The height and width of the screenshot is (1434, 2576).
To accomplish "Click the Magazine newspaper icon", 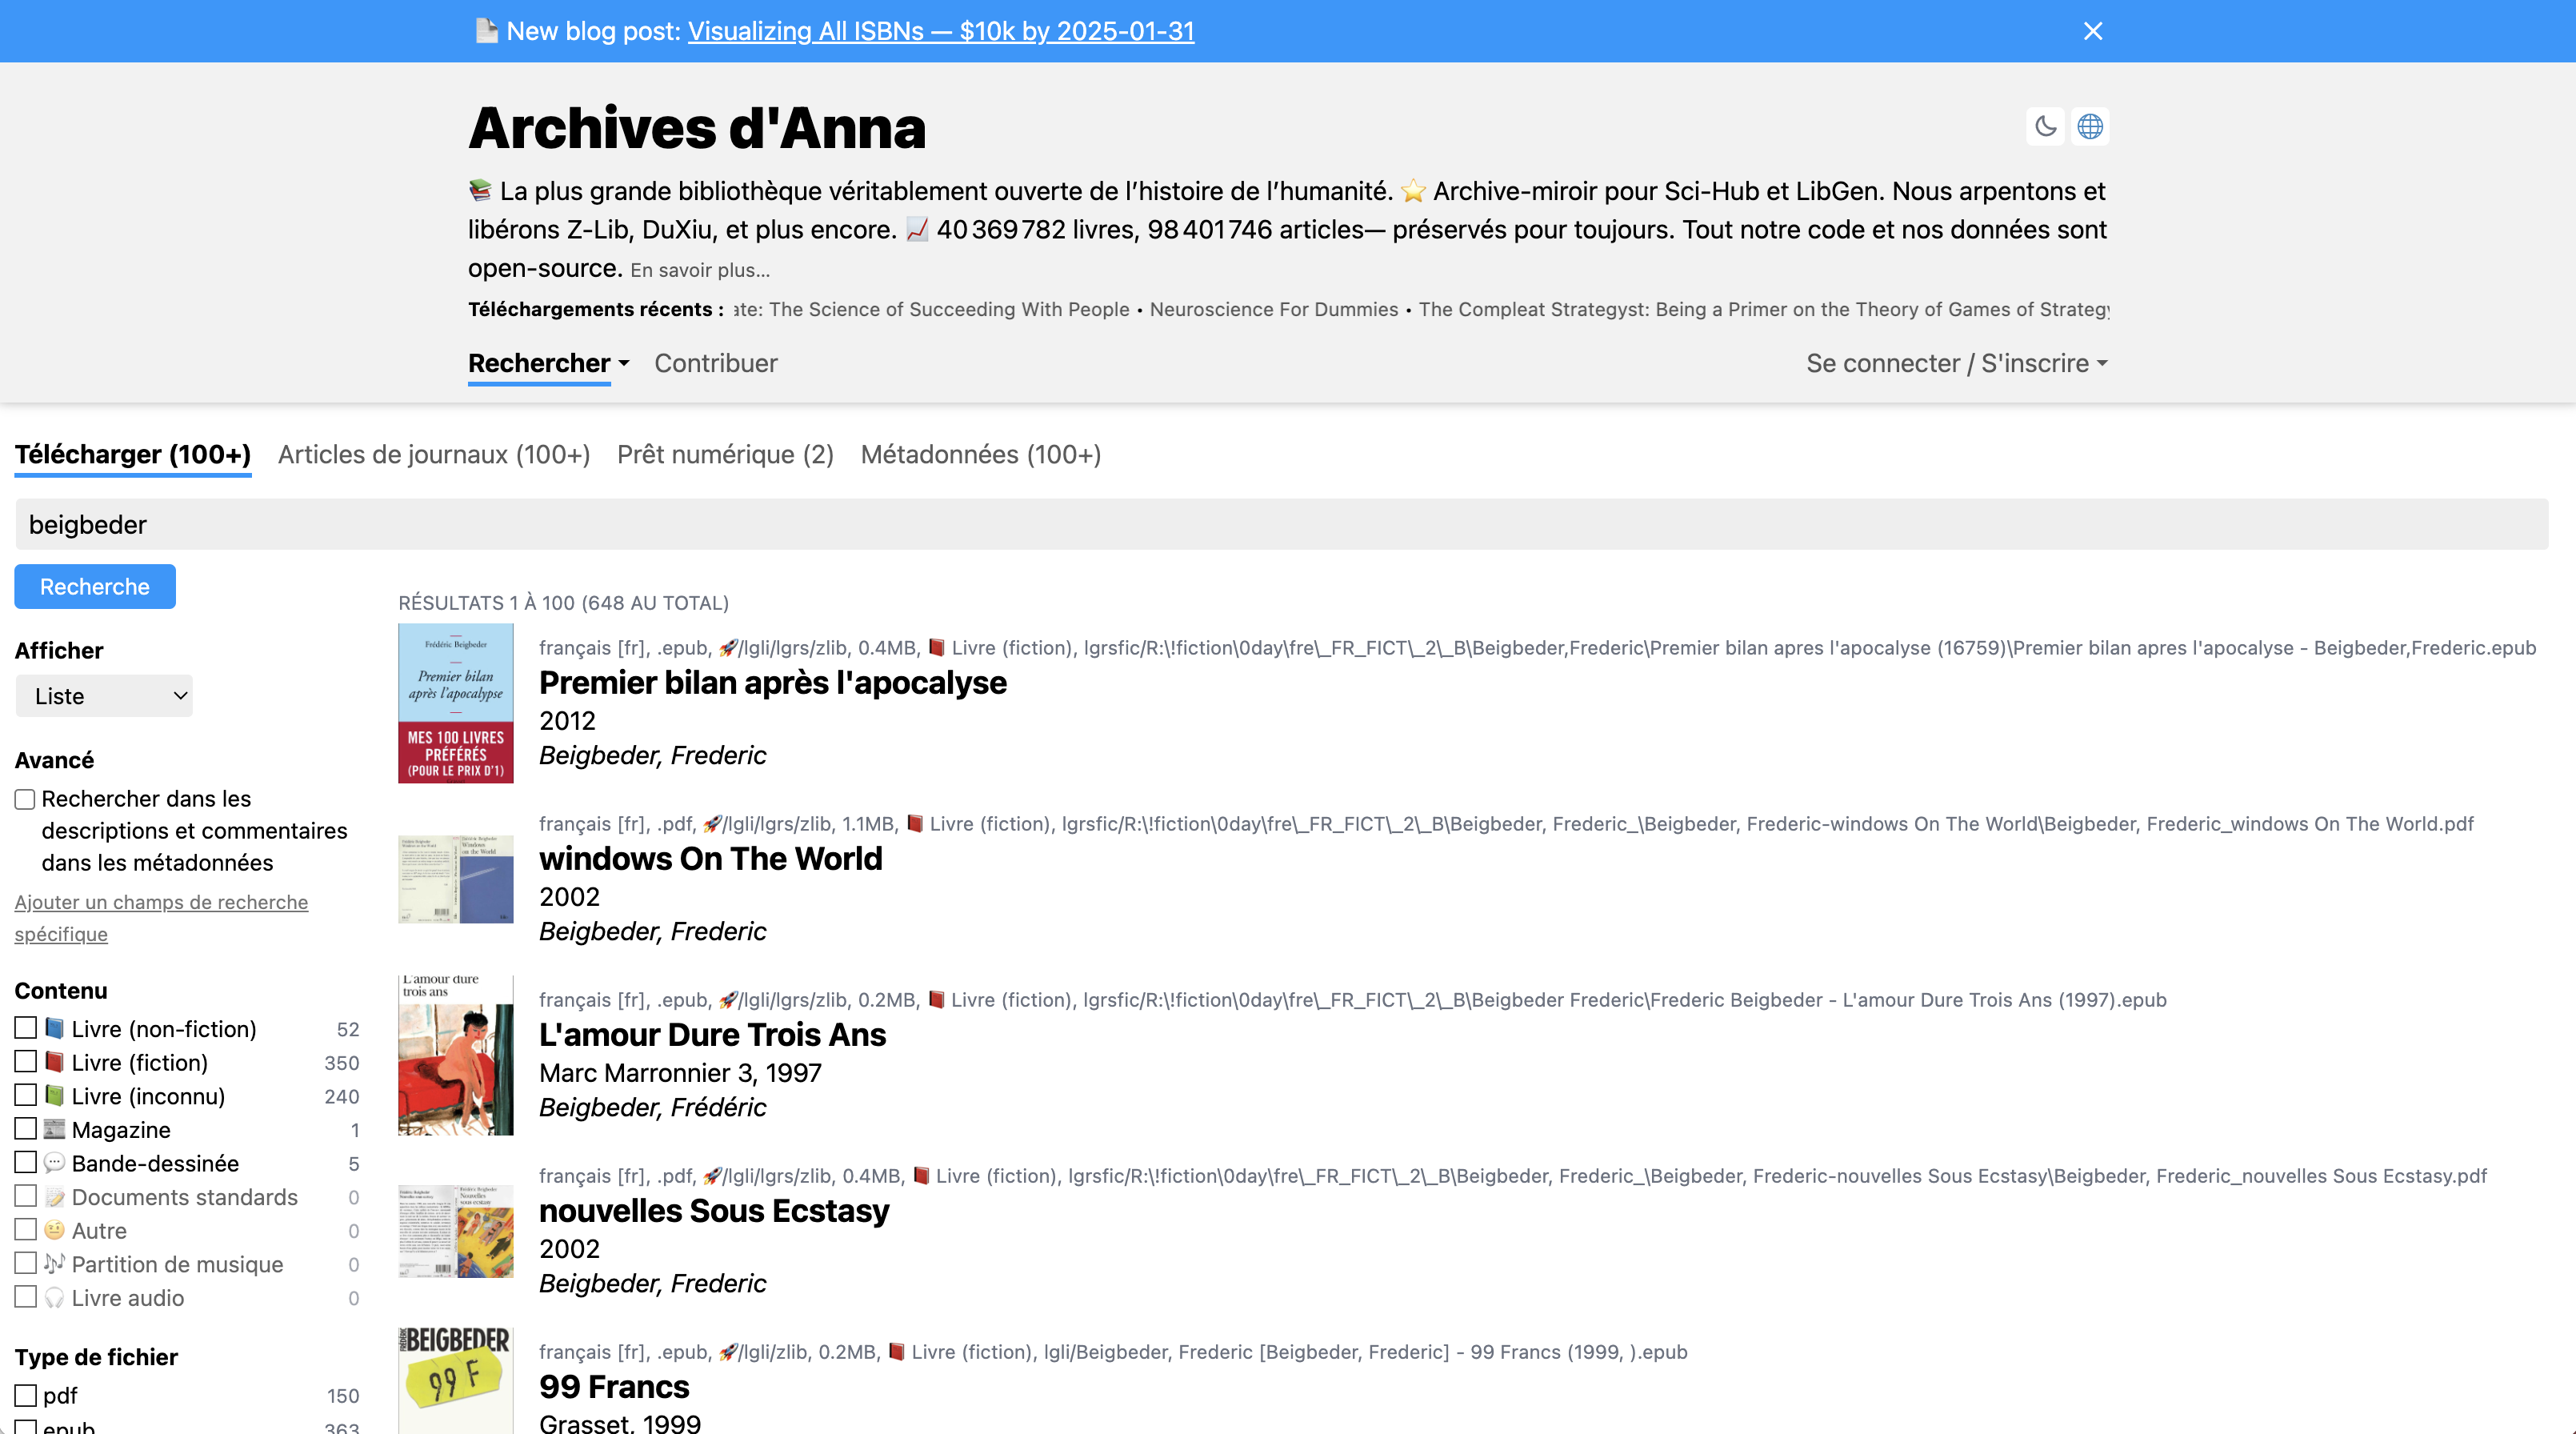I will [55, 1129].
